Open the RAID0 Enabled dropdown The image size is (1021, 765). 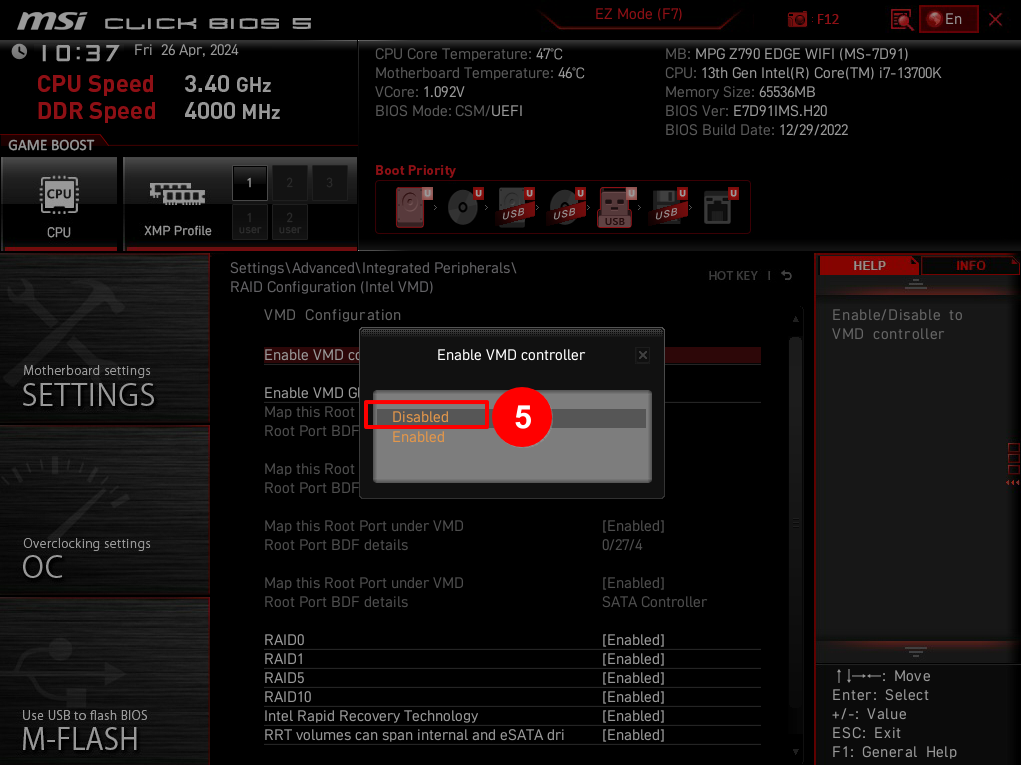tap(635, 639)
